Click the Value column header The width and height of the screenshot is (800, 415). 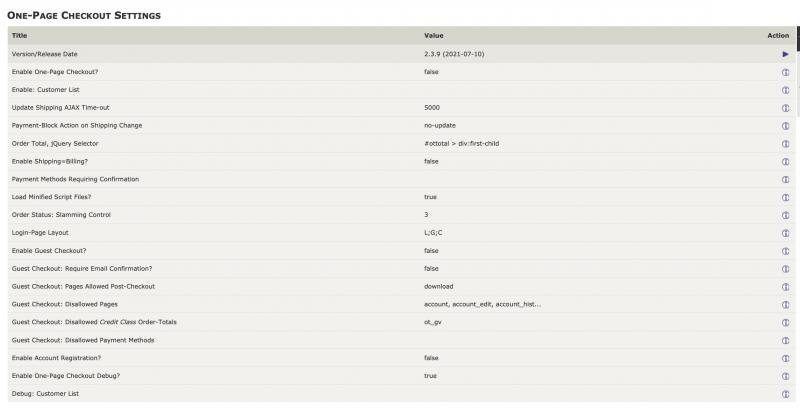coord(434,35)
